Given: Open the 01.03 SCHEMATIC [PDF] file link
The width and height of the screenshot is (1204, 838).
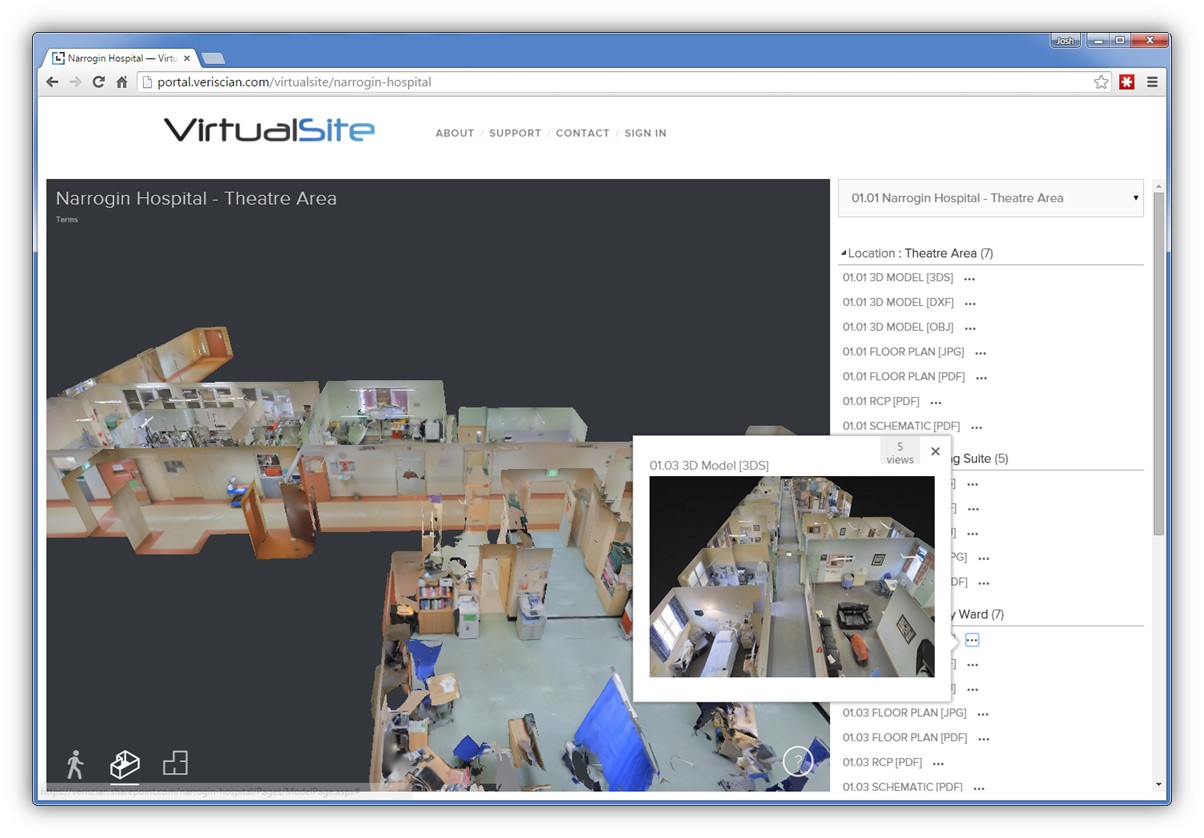Looking at the screenshot, I should coord(902,788).
